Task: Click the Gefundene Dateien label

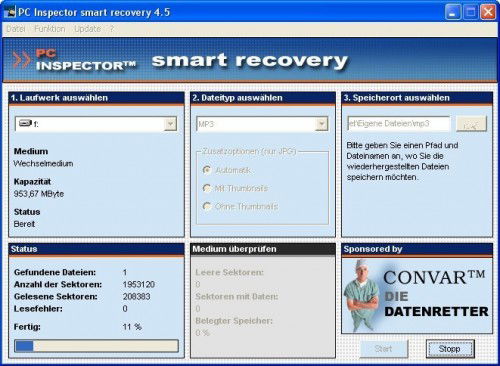Action: point(55,272)
